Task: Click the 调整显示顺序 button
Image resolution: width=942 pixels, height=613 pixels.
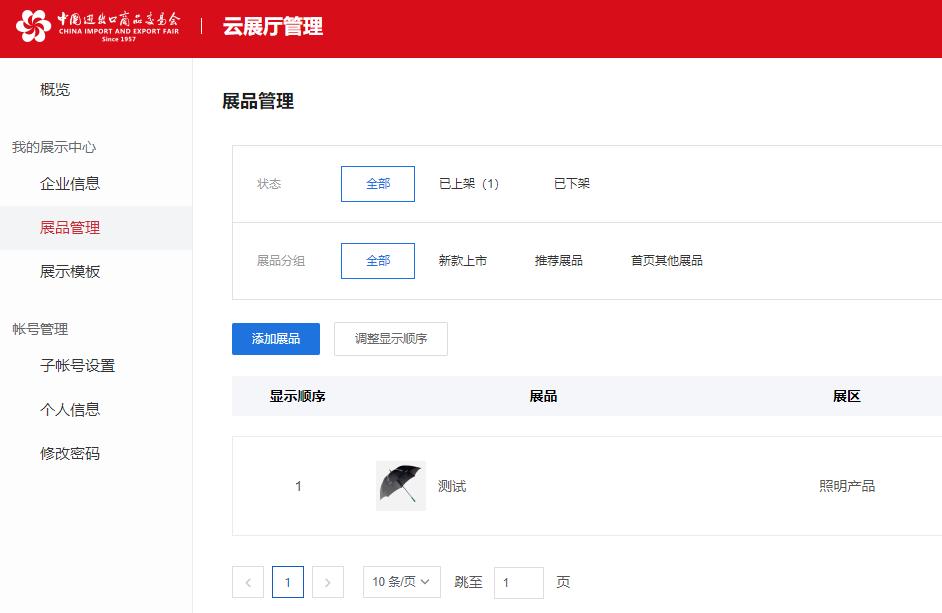Action: click(390, 339)
